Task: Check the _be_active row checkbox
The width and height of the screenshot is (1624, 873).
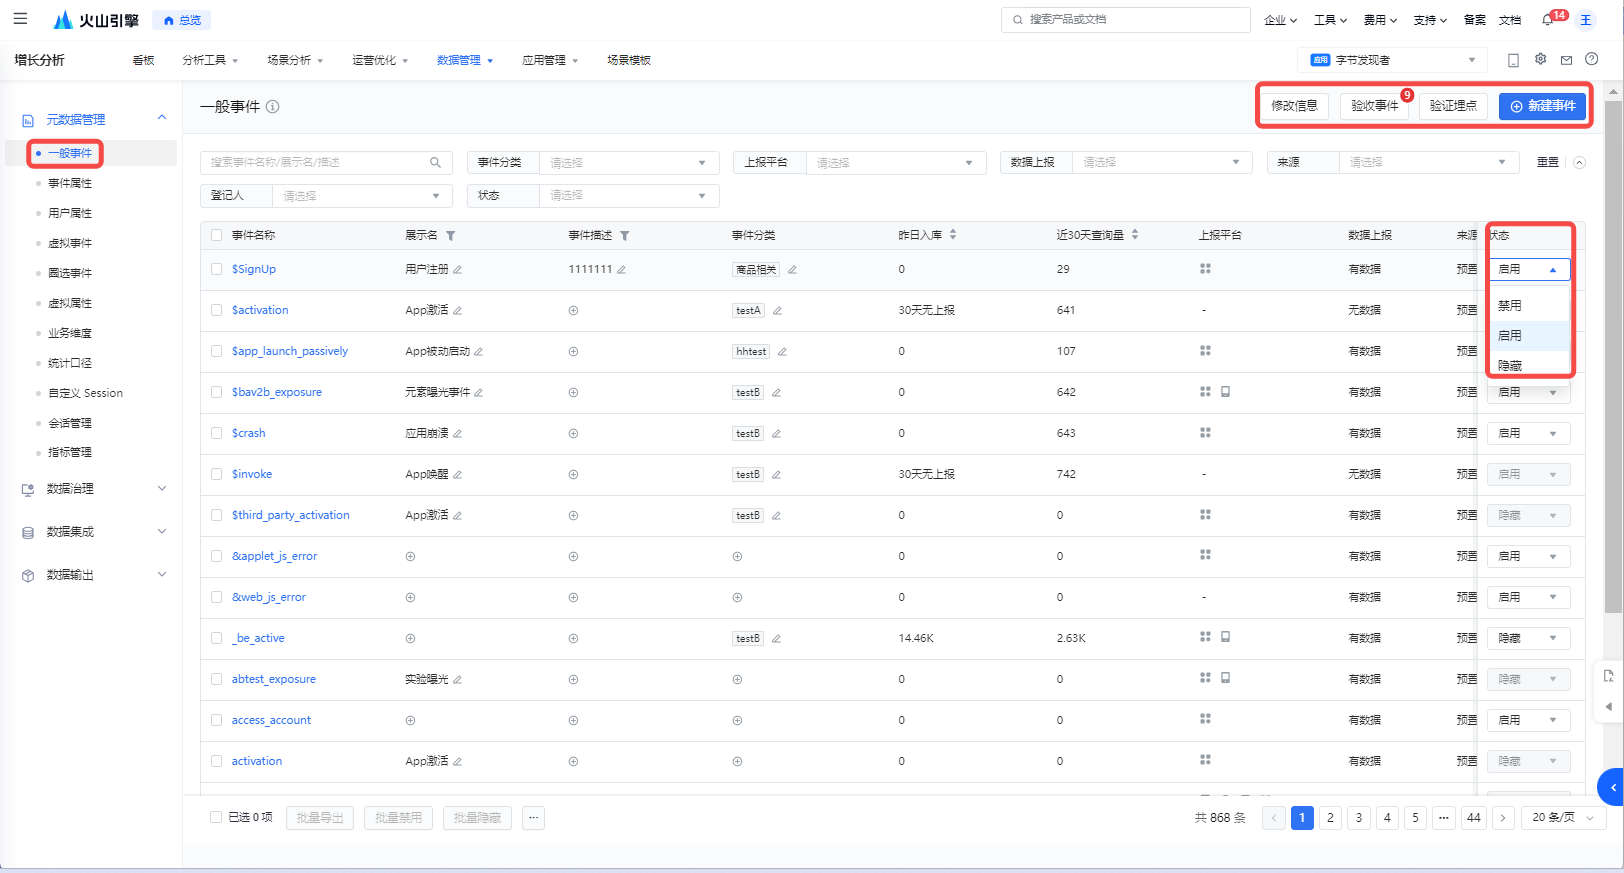Action: pyautogui.click(x=216, y=638)
